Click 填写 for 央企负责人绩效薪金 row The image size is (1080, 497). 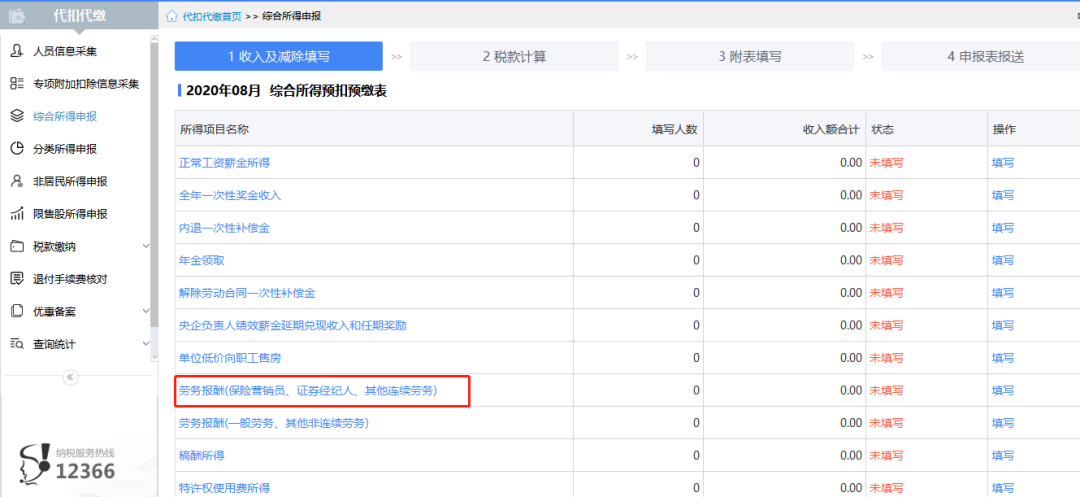pos(1003,326)
